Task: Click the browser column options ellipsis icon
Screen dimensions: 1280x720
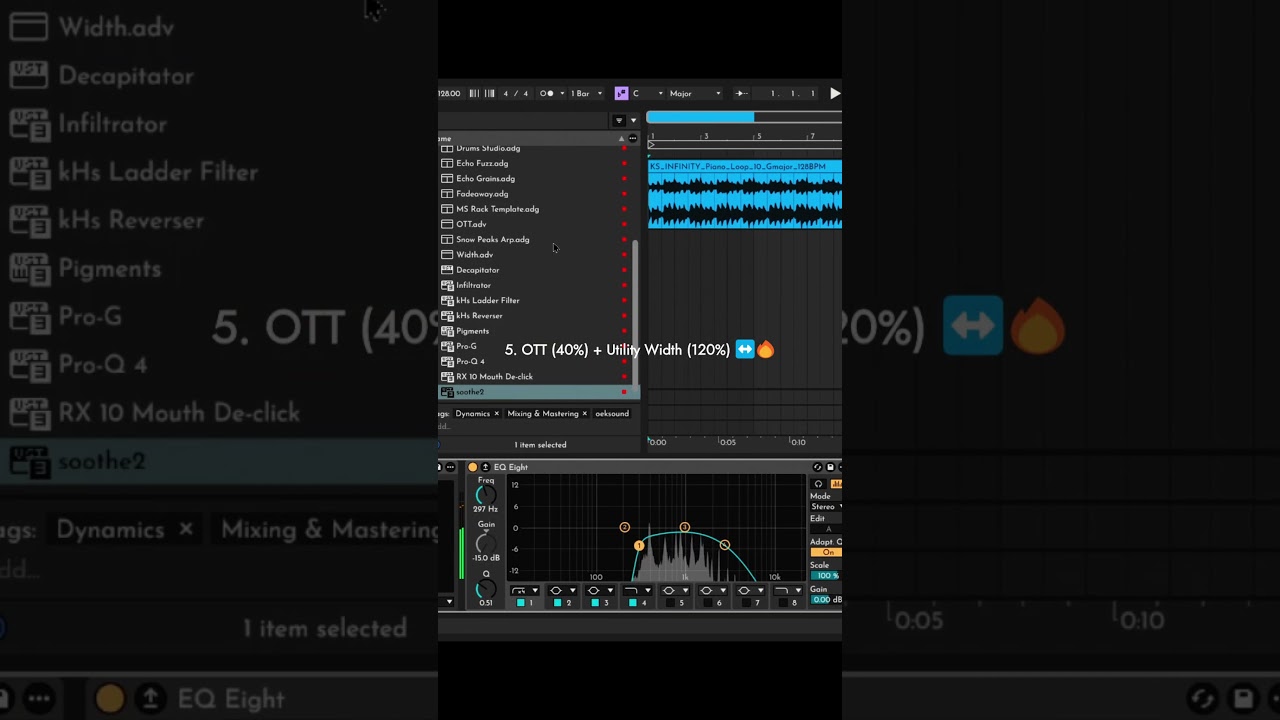Action: click(x=633, y=138)
